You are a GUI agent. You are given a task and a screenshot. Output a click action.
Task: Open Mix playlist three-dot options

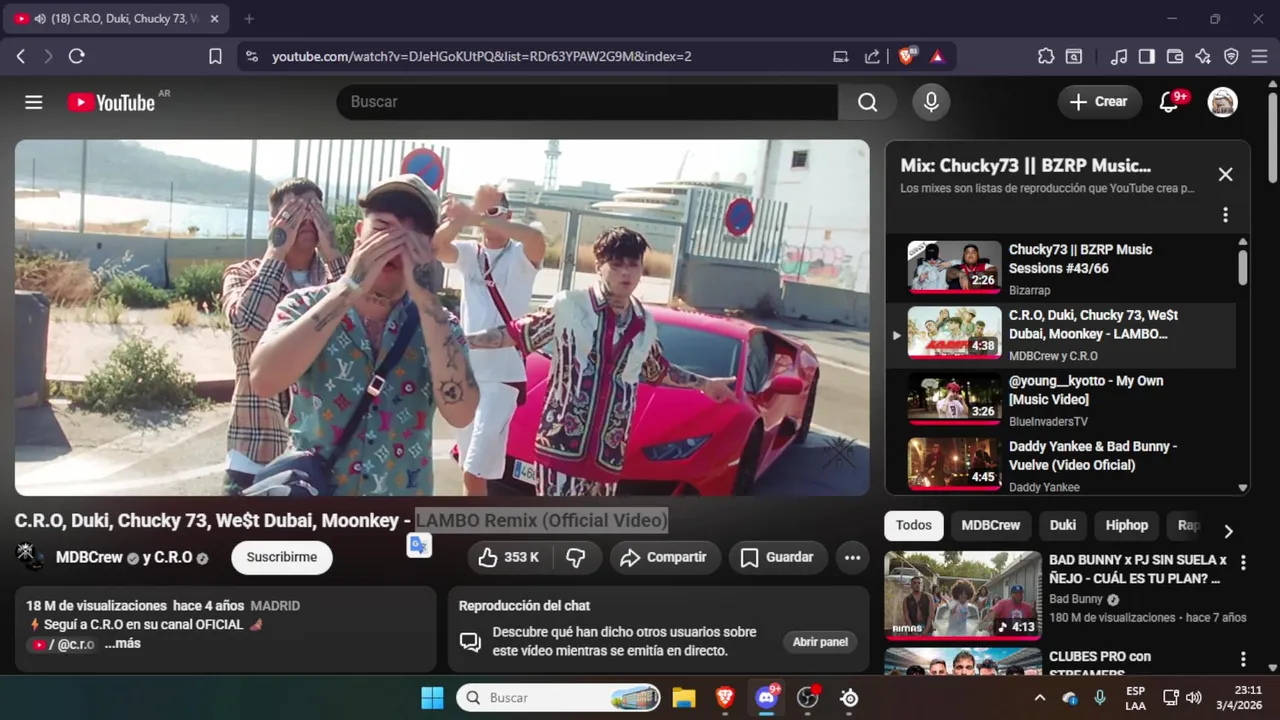tap(1225, 215)
